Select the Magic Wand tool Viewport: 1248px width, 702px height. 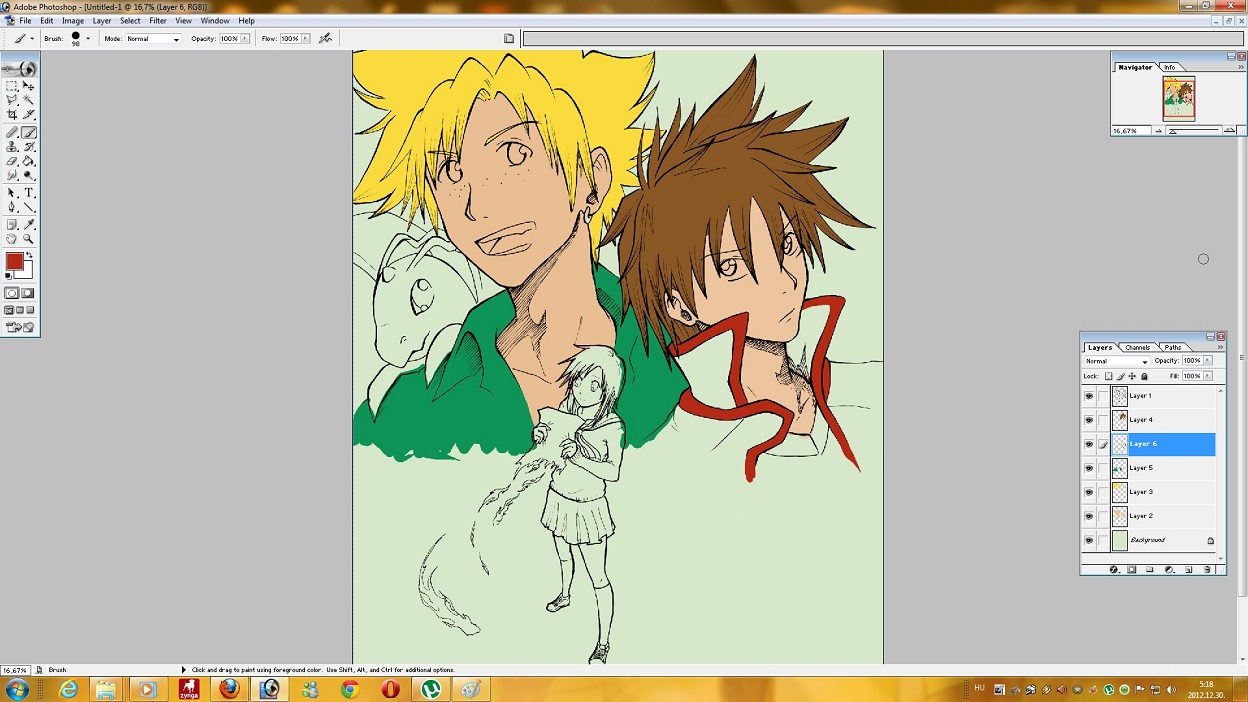click(29, 100)
